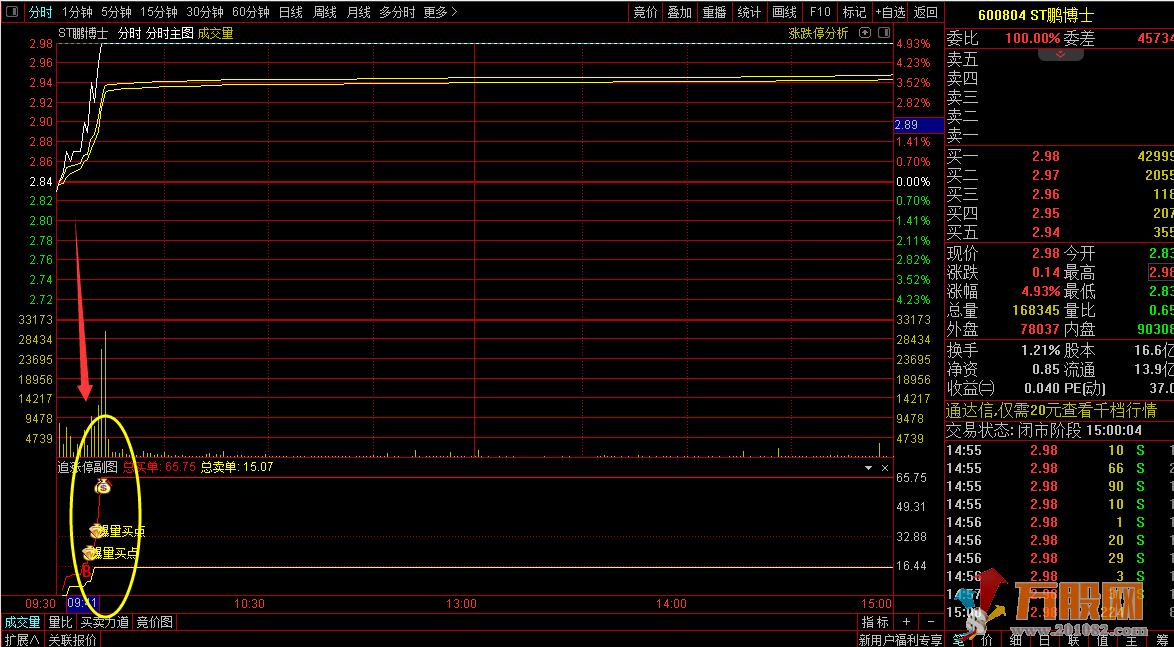Viewport: 1174px width, 647px height.
Task: Click the money bag signal icon
Action: point(103,487)
